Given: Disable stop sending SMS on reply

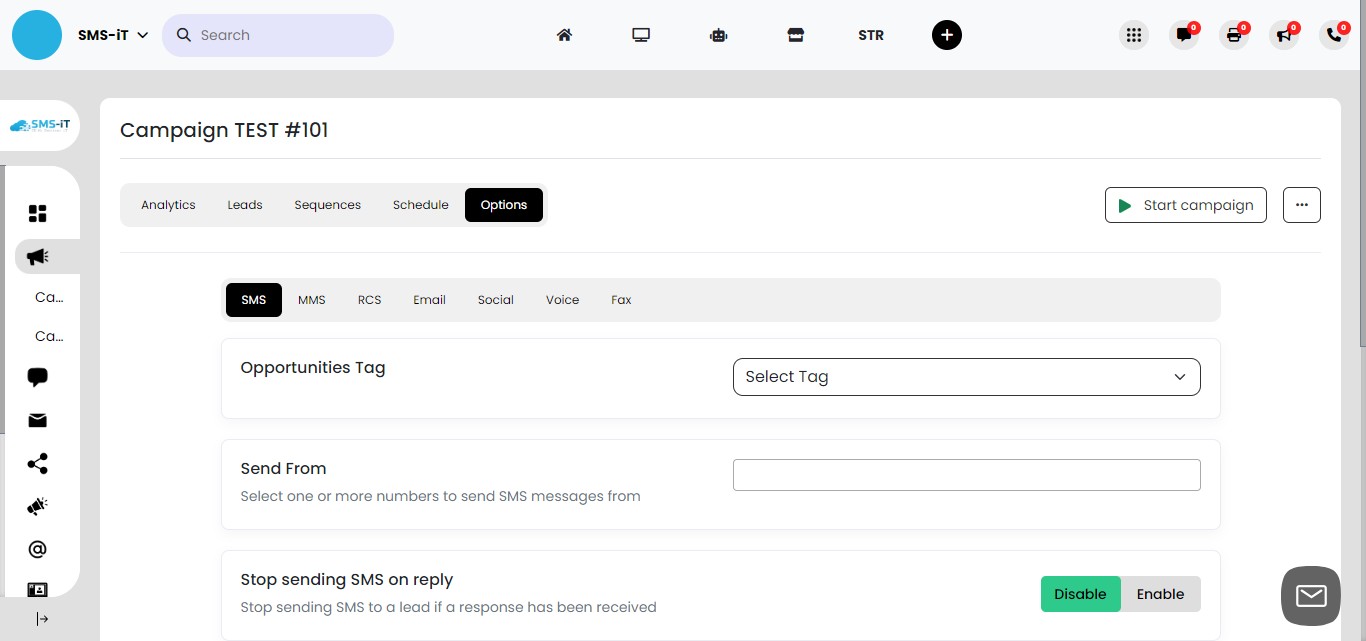Looking at the screenshot, I should tap(1080, 593).
